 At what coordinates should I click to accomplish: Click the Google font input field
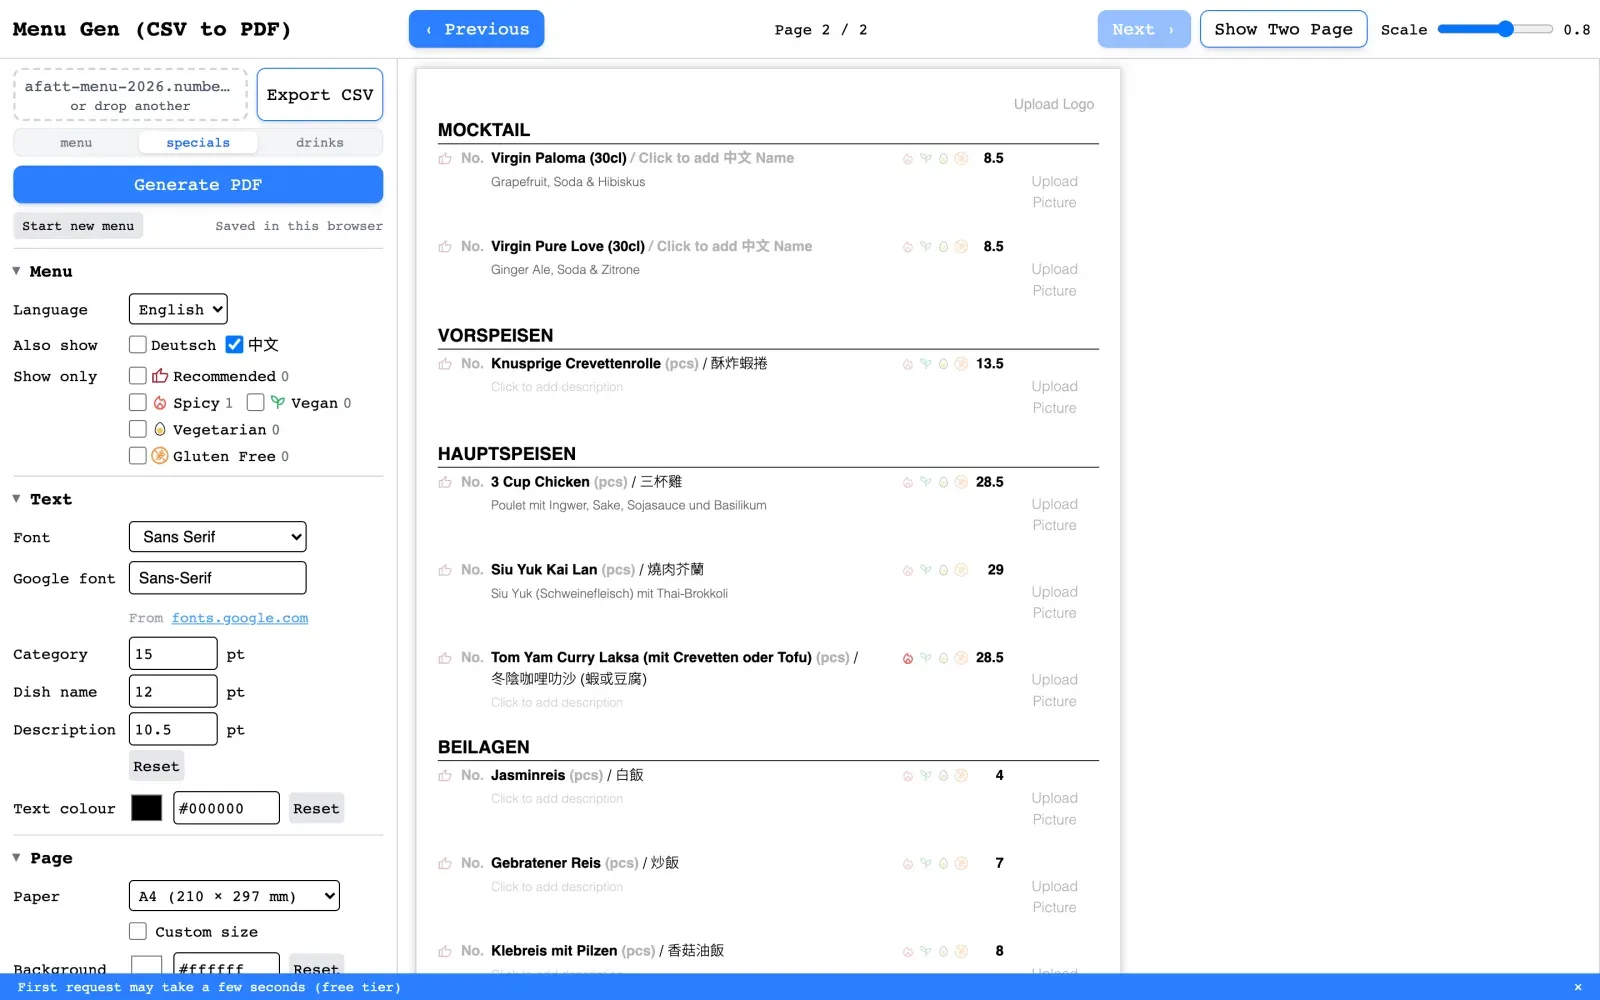tap(217, 578)
